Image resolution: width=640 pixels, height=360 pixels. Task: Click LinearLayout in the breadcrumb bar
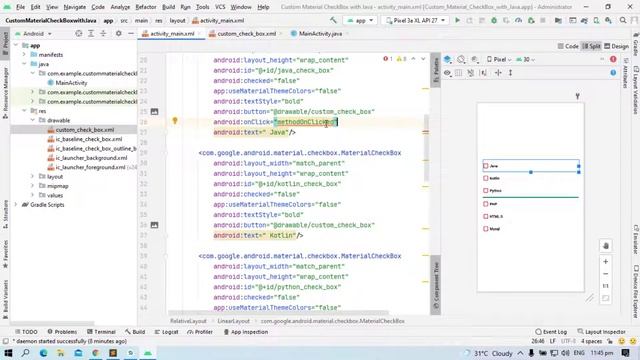tap(233, 321)
